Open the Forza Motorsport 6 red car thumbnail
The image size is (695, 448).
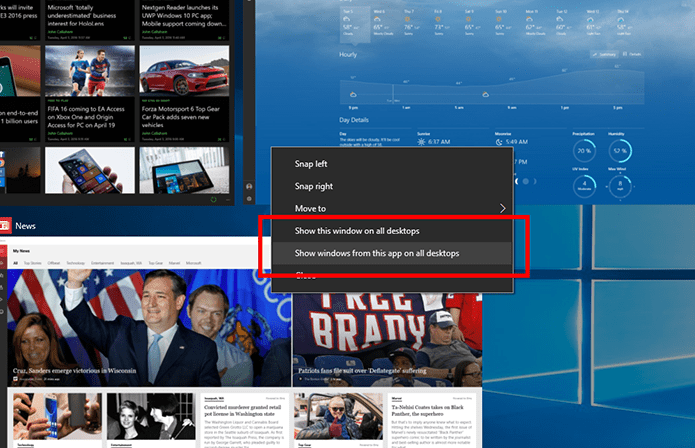[x=184, y=71]
